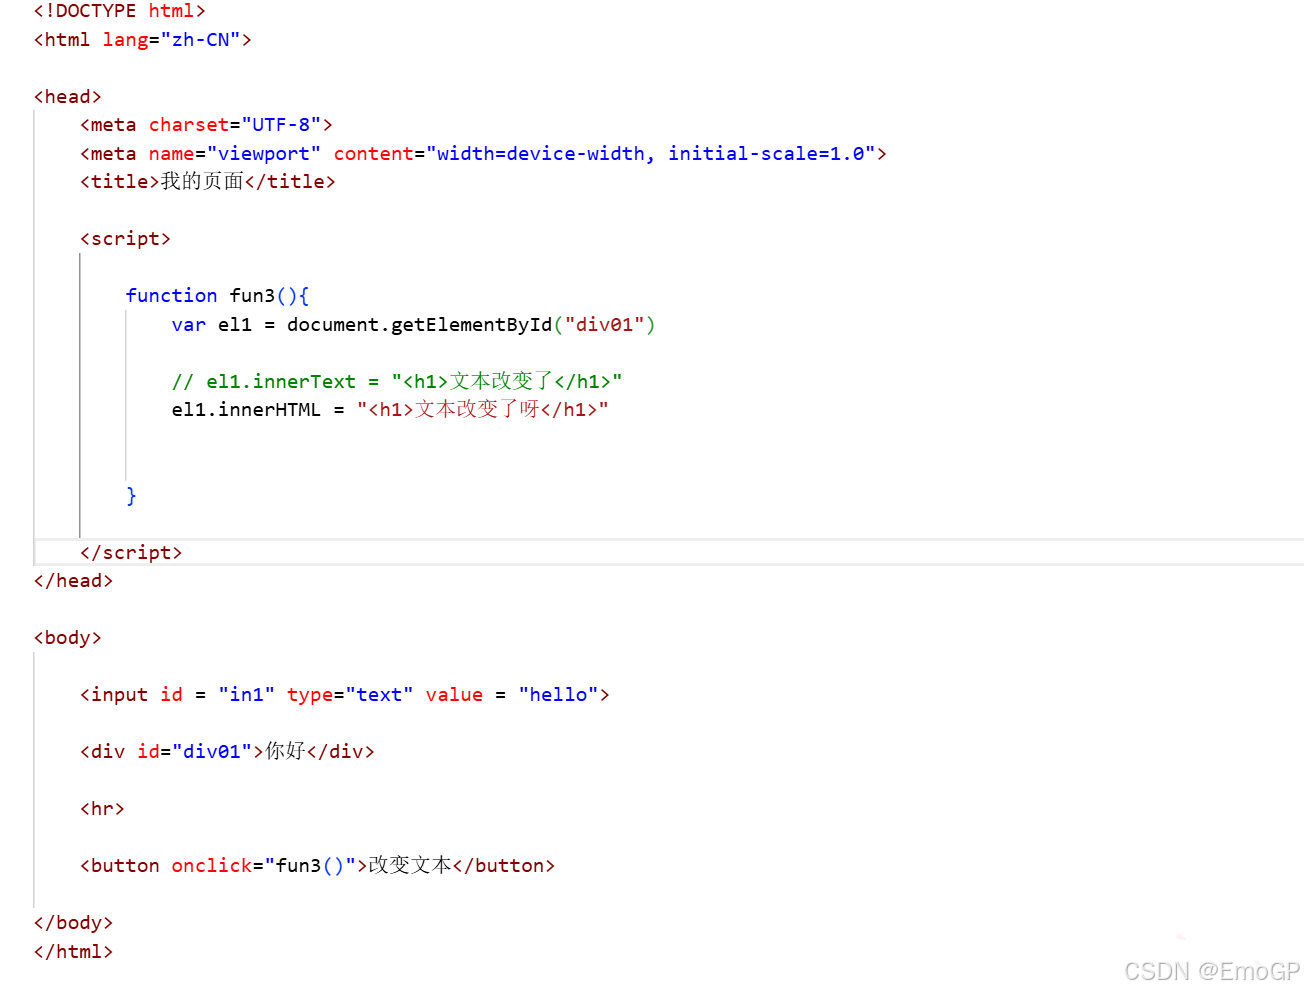Click the opening <body> tag
Image resolution: width=1304 pixels, height=993 pixels.
click(x=67, y=638)
